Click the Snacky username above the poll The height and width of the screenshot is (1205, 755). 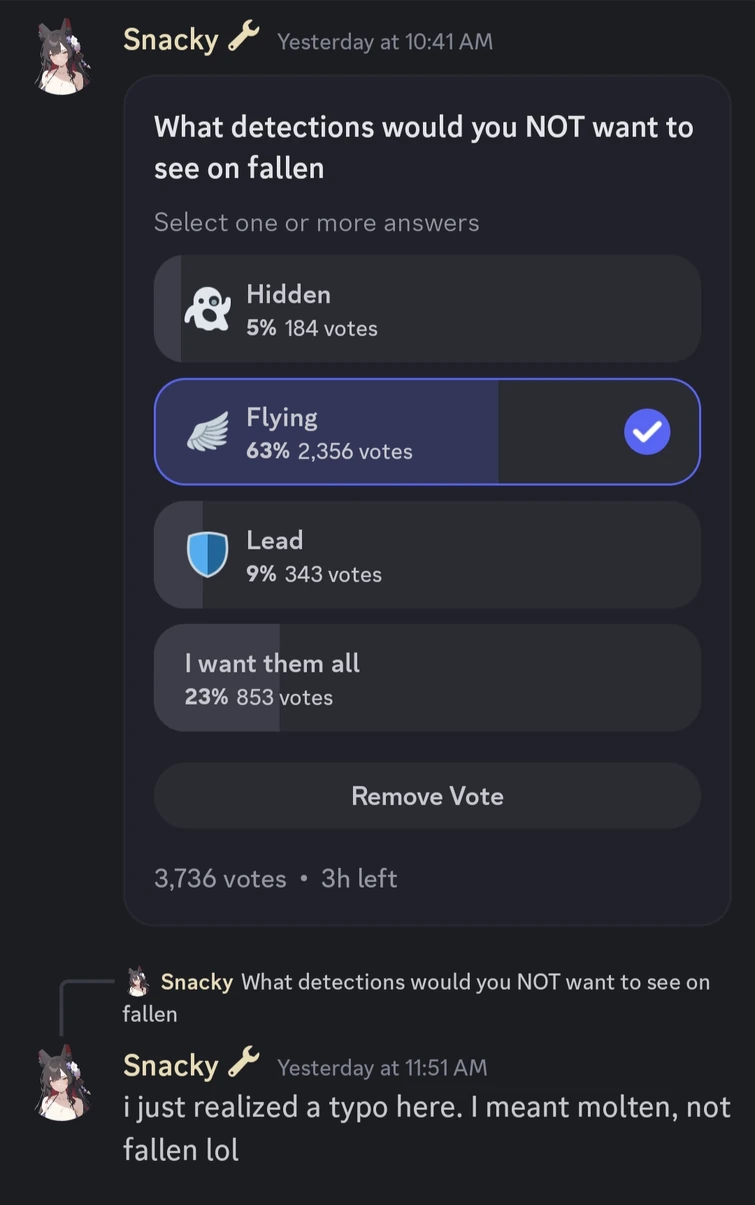click(170, 40)
